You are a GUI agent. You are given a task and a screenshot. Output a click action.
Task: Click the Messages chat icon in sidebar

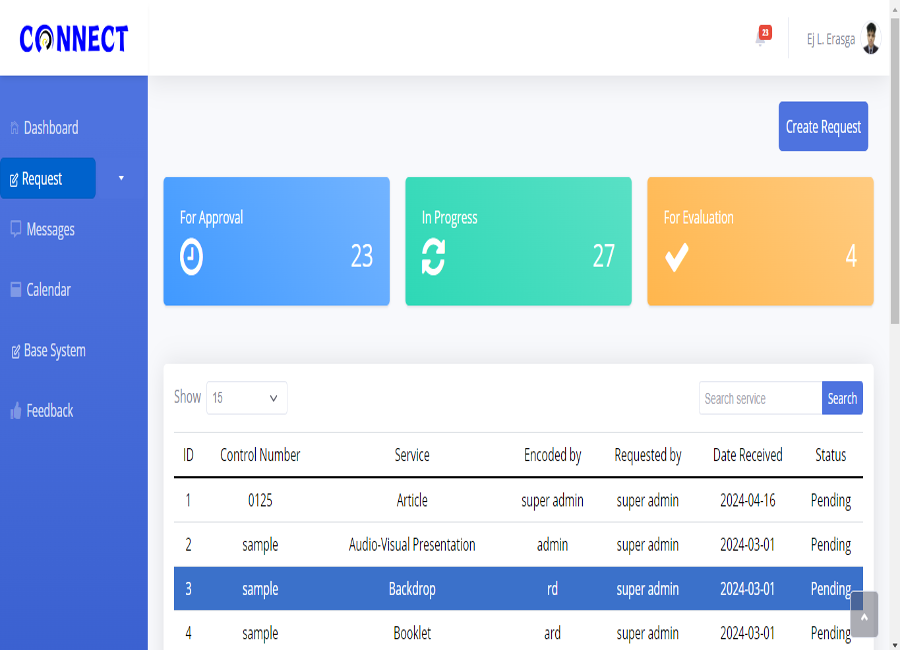point(15,229)
